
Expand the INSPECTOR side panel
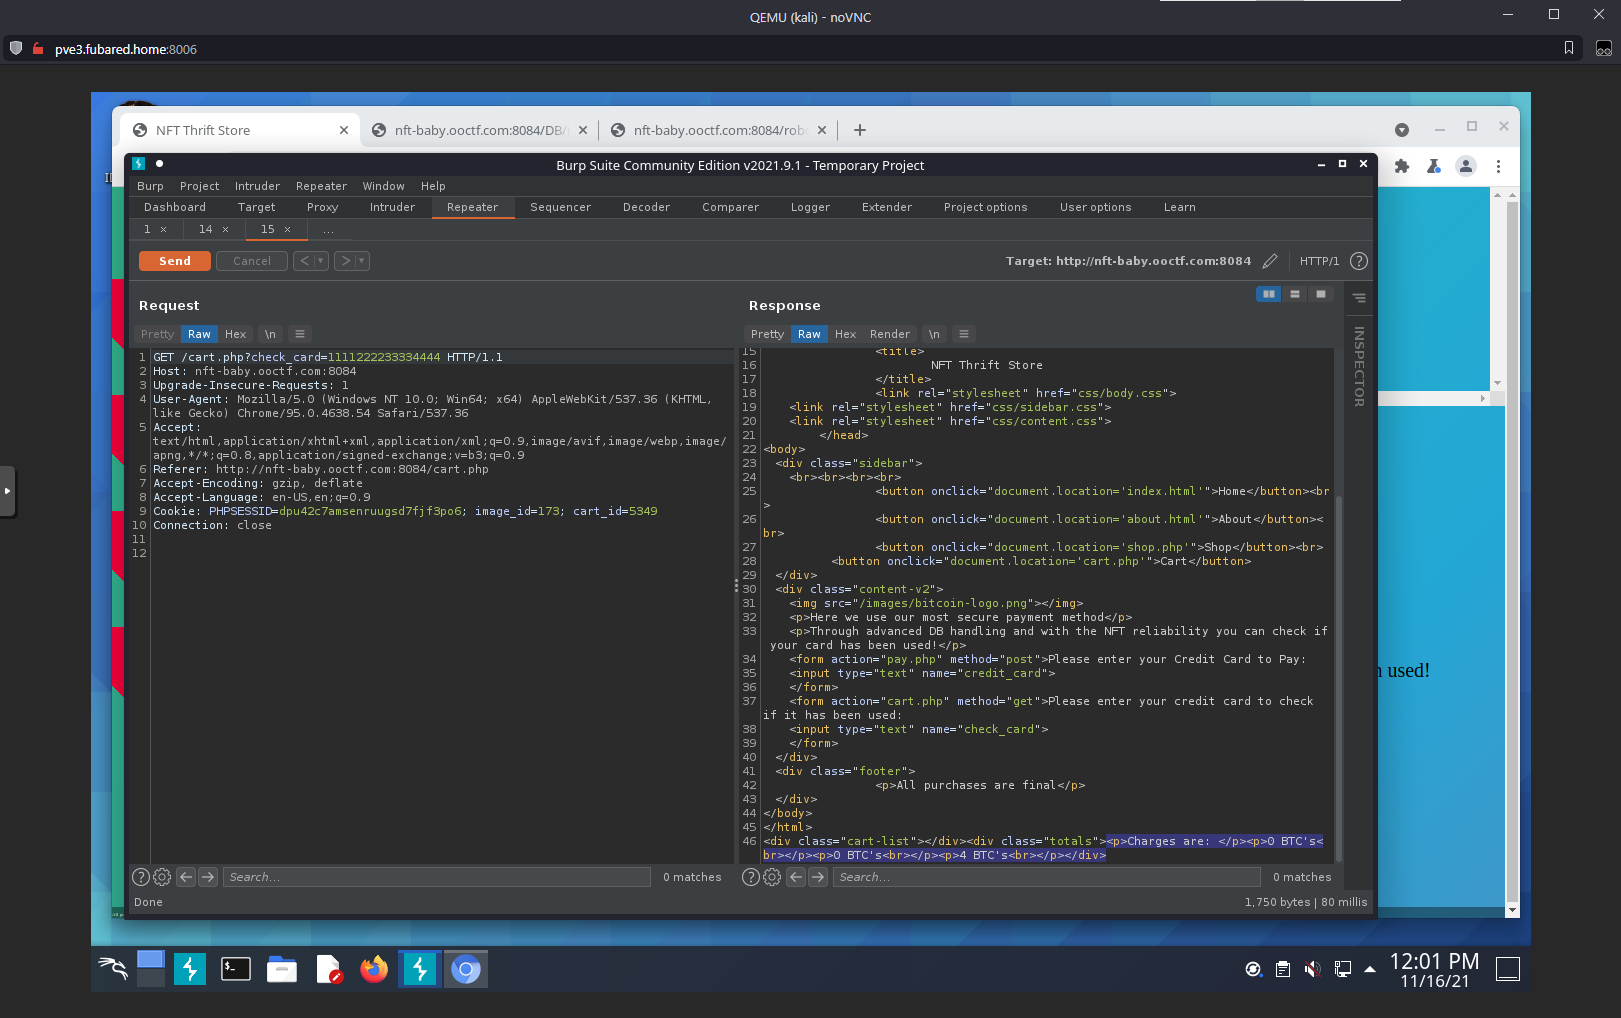(1359, 366)
